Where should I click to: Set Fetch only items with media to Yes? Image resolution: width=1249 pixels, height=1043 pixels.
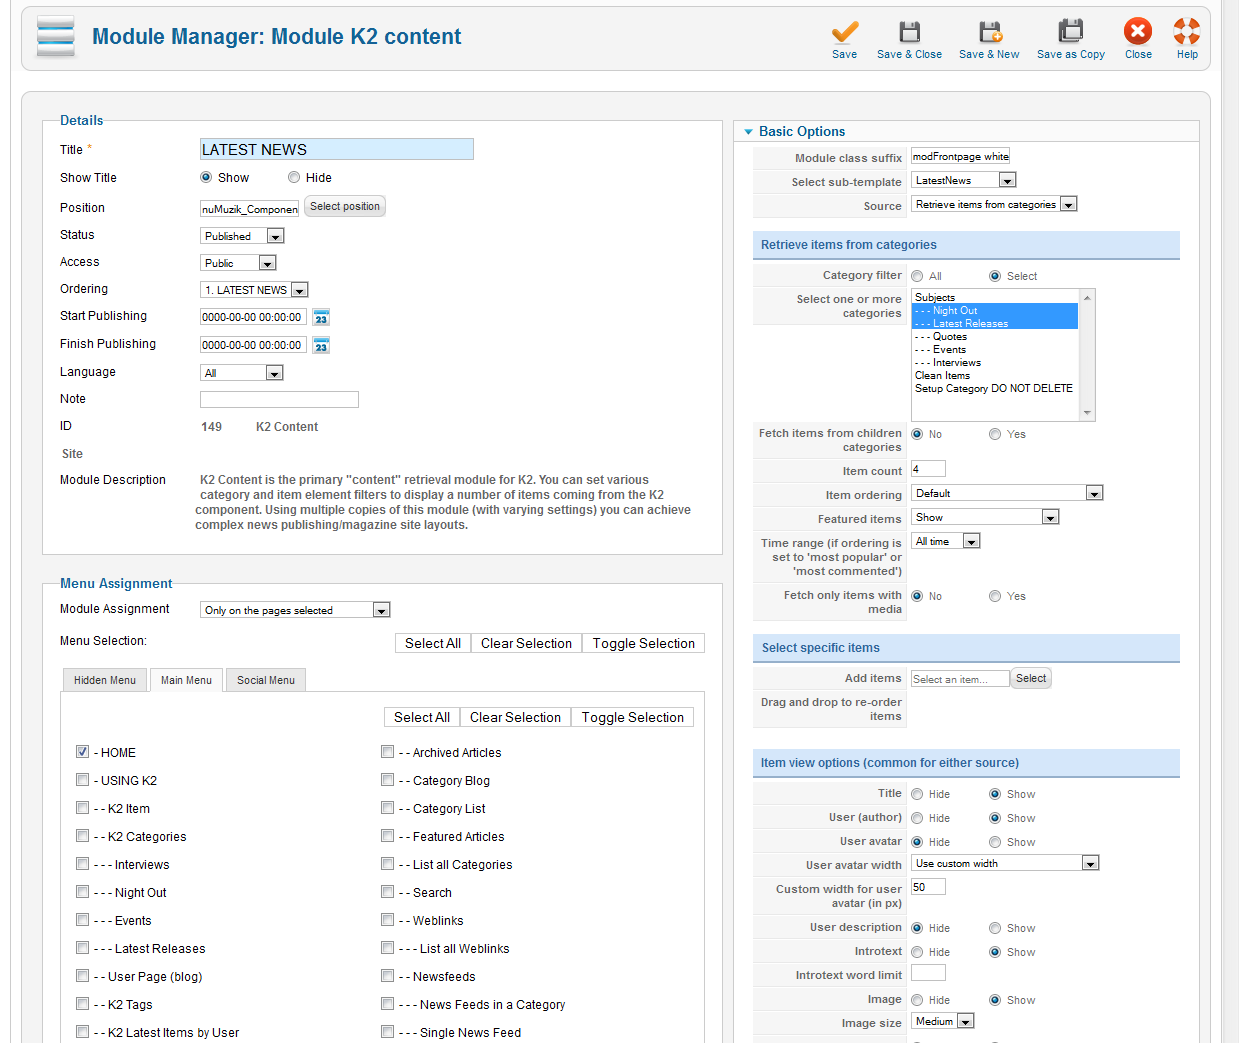pos(995,596)
